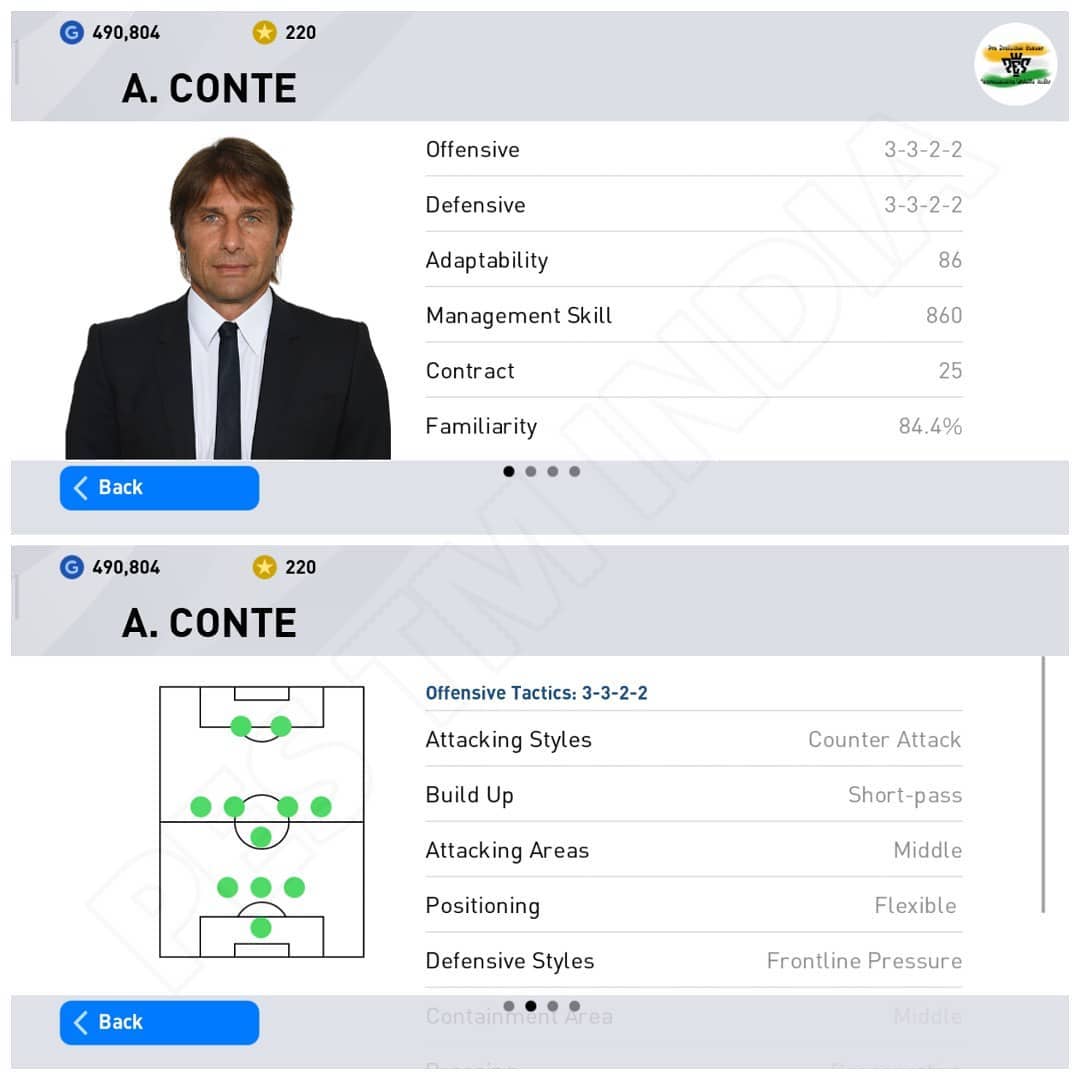
Task: Open the Defensive Styles Frontline Pressure row
Action: point(694,960)
